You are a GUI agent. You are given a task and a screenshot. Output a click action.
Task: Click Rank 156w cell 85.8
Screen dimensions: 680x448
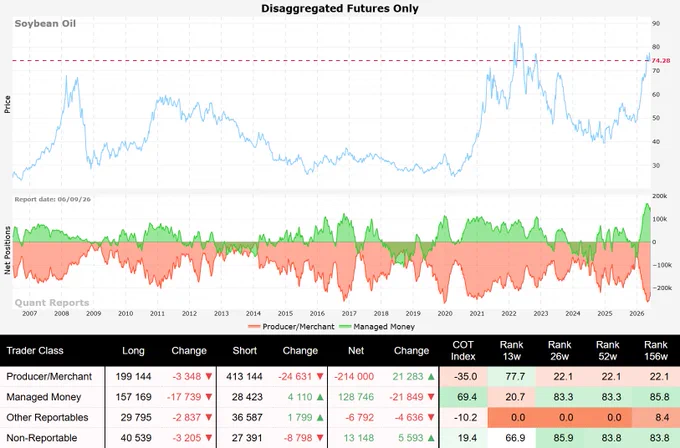pos(656,397)
